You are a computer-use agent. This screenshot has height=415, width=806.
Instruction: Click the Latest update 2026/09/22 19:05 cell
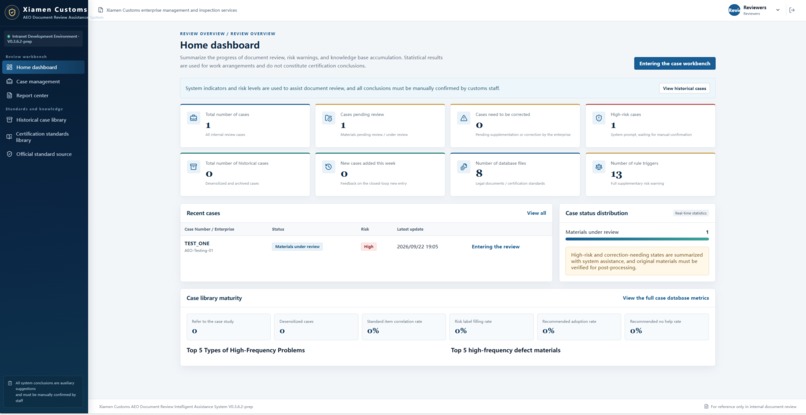[417, 247]
